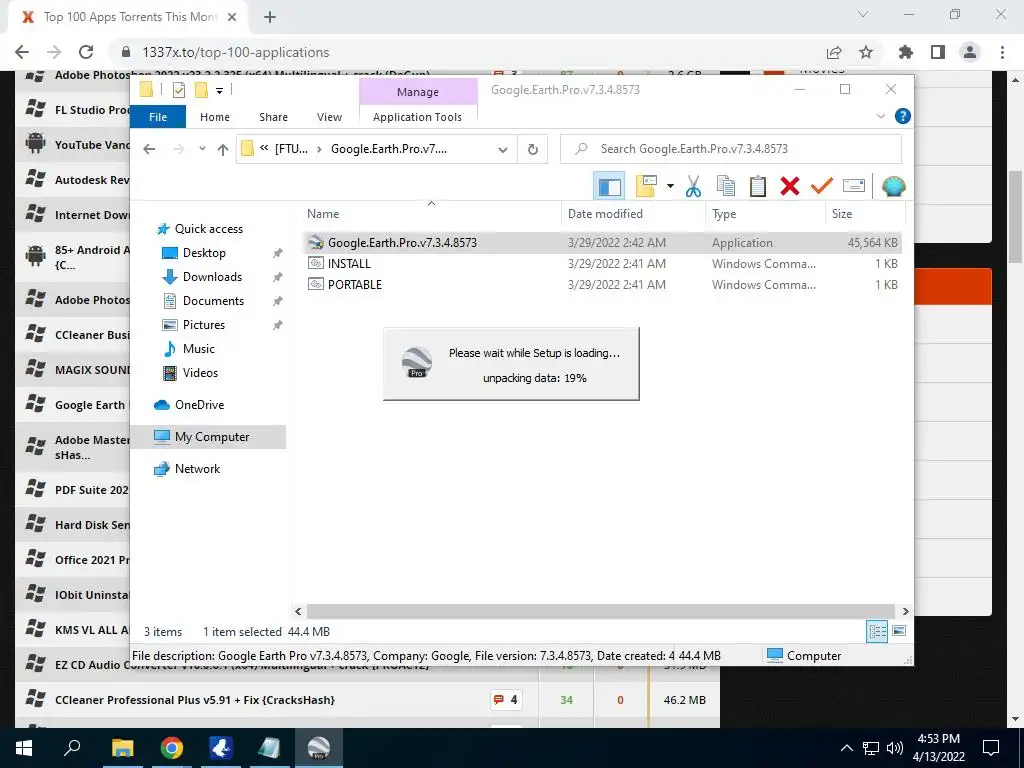Select OneDrive in the navigation pane
The height and width of the screenshot is (768, 1024).
(x=199, y=405)
